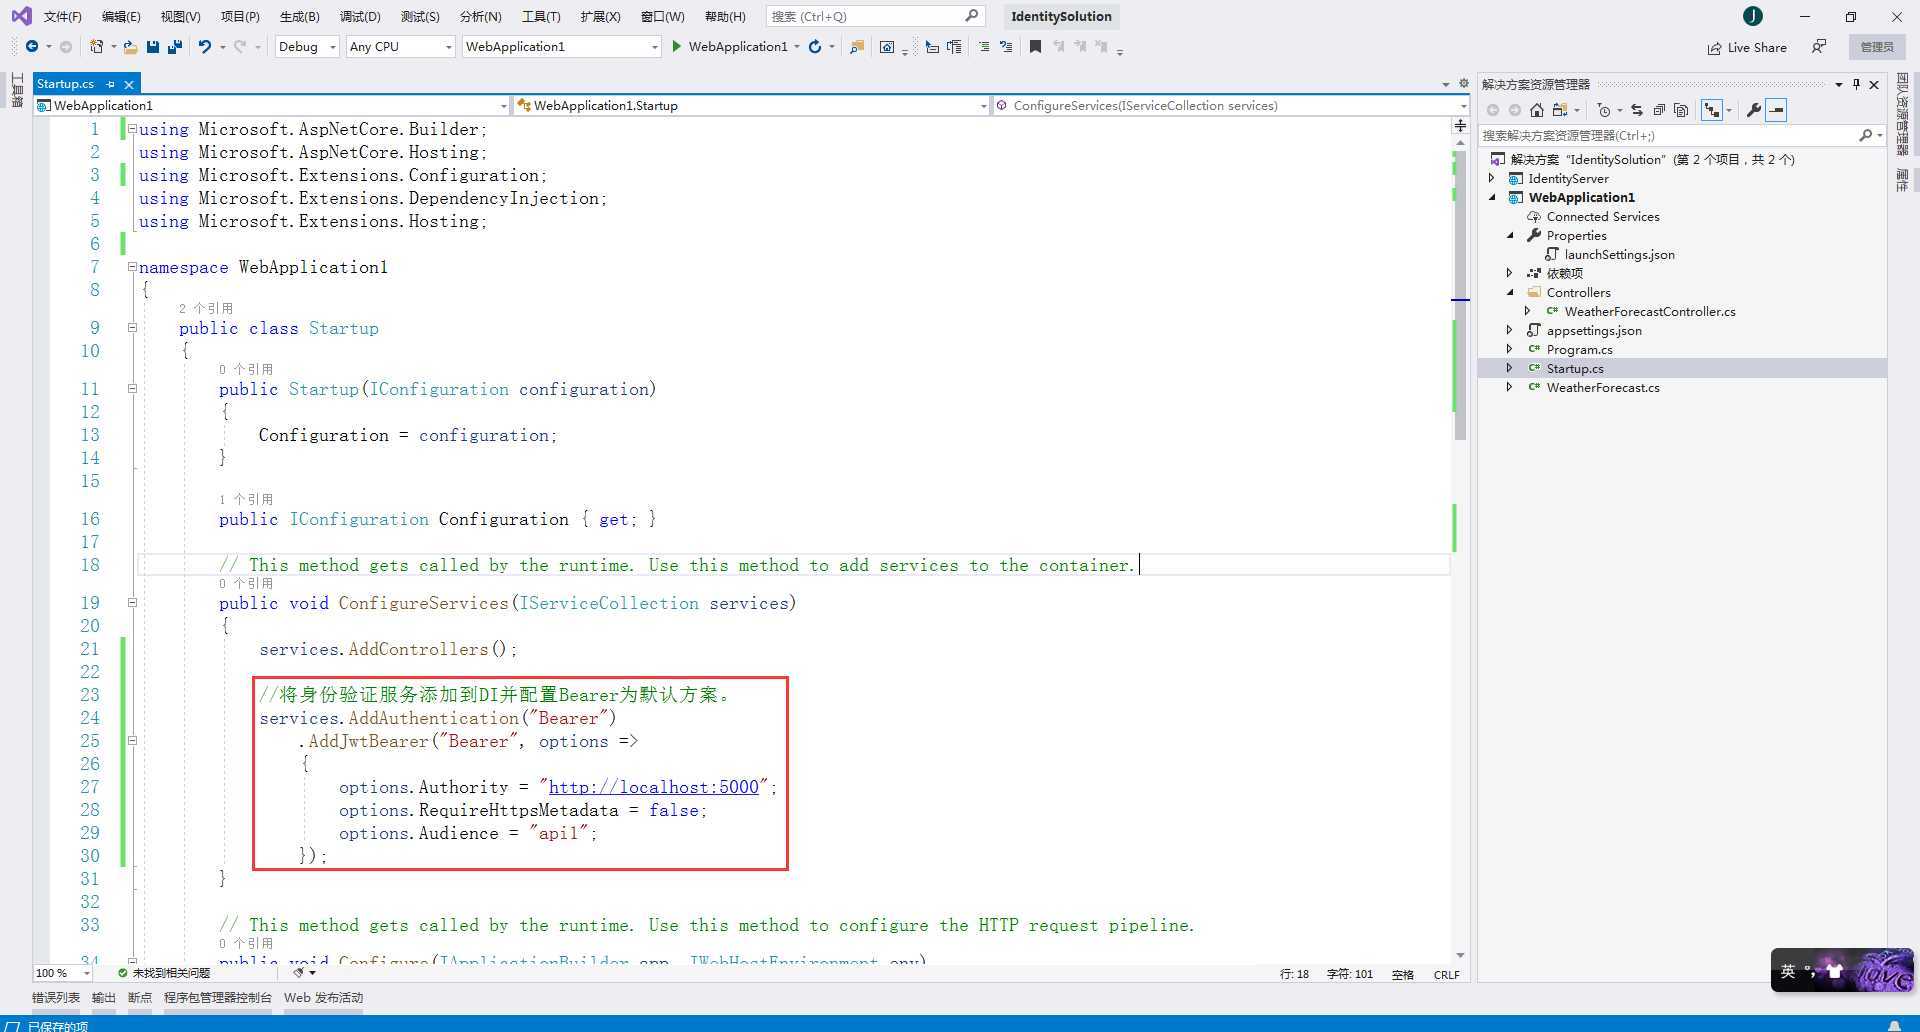Open the 编辑(E) menu
Screen dimensions: 1920x1032
121,16
